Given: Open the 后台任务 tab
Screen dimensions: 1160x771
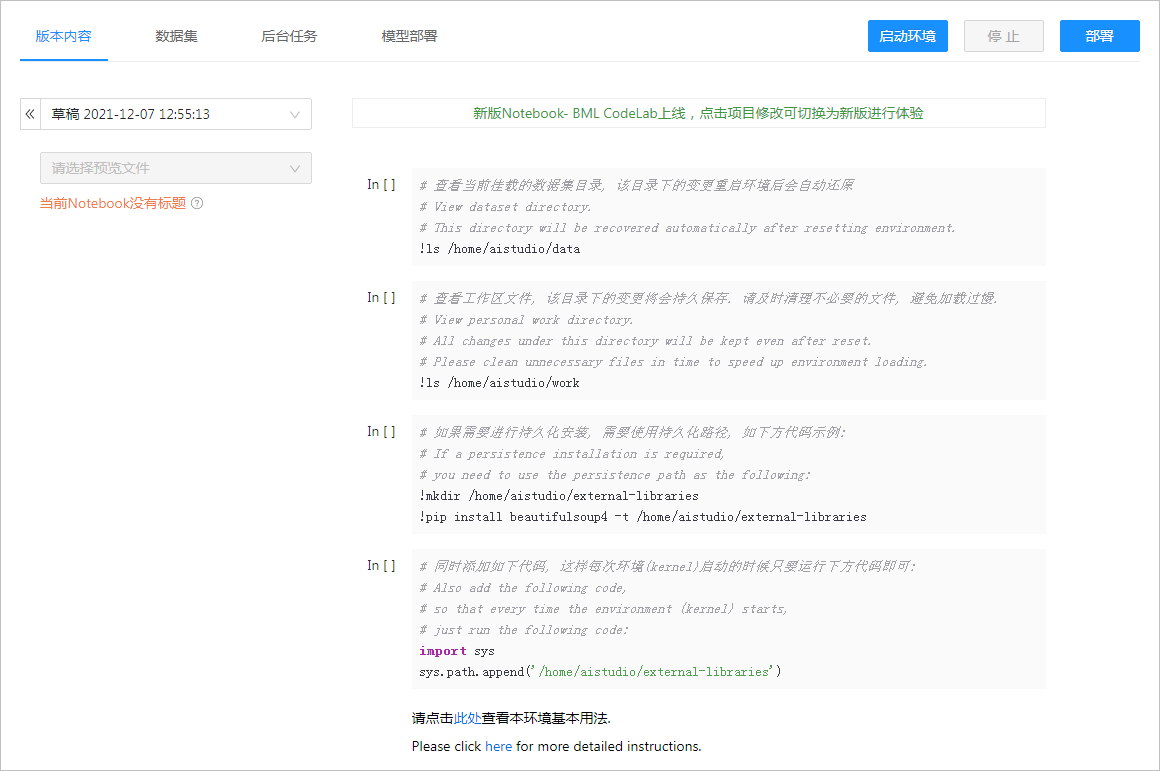Looking at the screenshot, I should click(289, 36).
